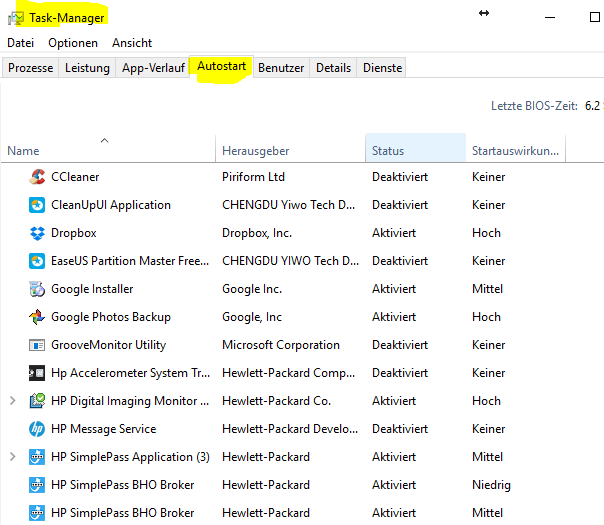Click the HP Digital Imaging Monitor icon

[x=37, y=401]
